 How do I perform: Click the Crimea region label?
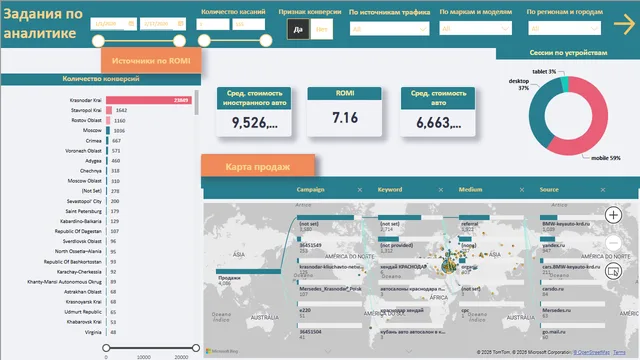coord(93,140)
